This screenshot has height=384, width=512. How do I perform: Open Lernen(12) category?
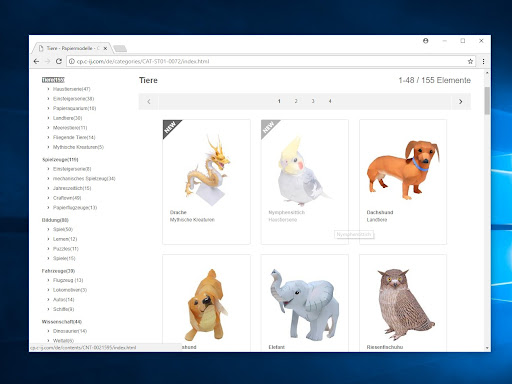[x=65, y=239]
